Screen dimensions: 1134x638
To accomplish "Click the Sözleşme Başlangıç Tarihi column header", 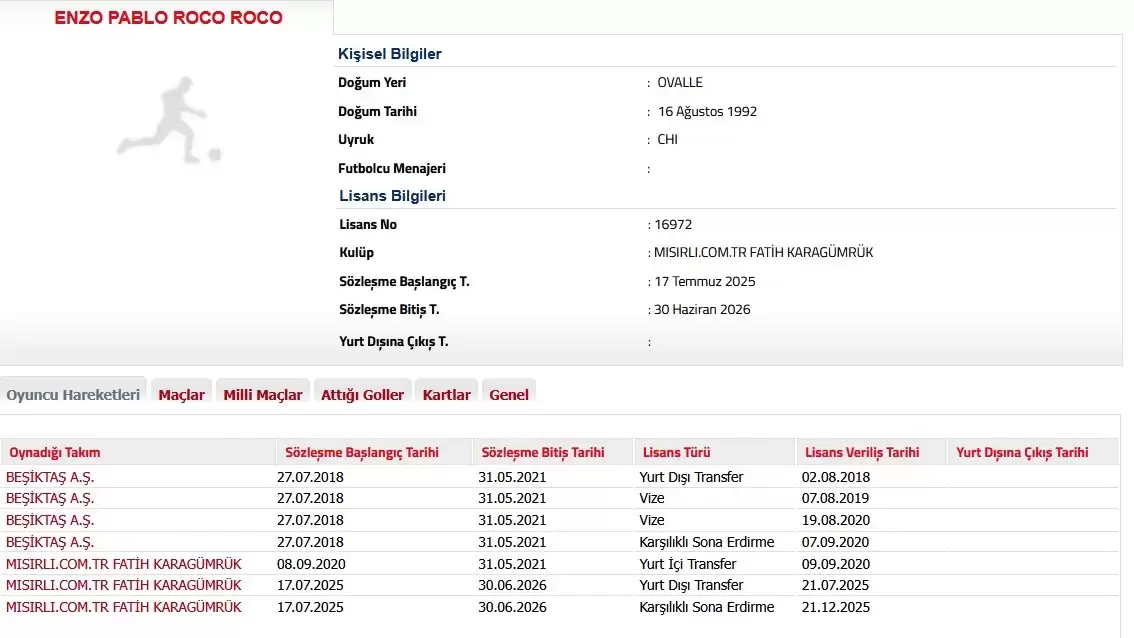I will [361, 452].
